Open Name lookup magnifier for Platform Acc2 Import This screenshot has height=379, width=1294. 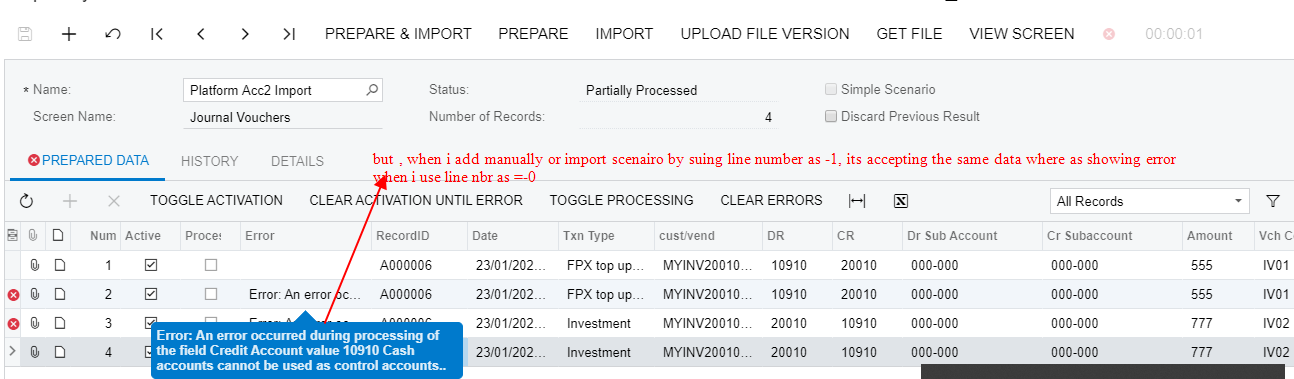tap(372, 90)
